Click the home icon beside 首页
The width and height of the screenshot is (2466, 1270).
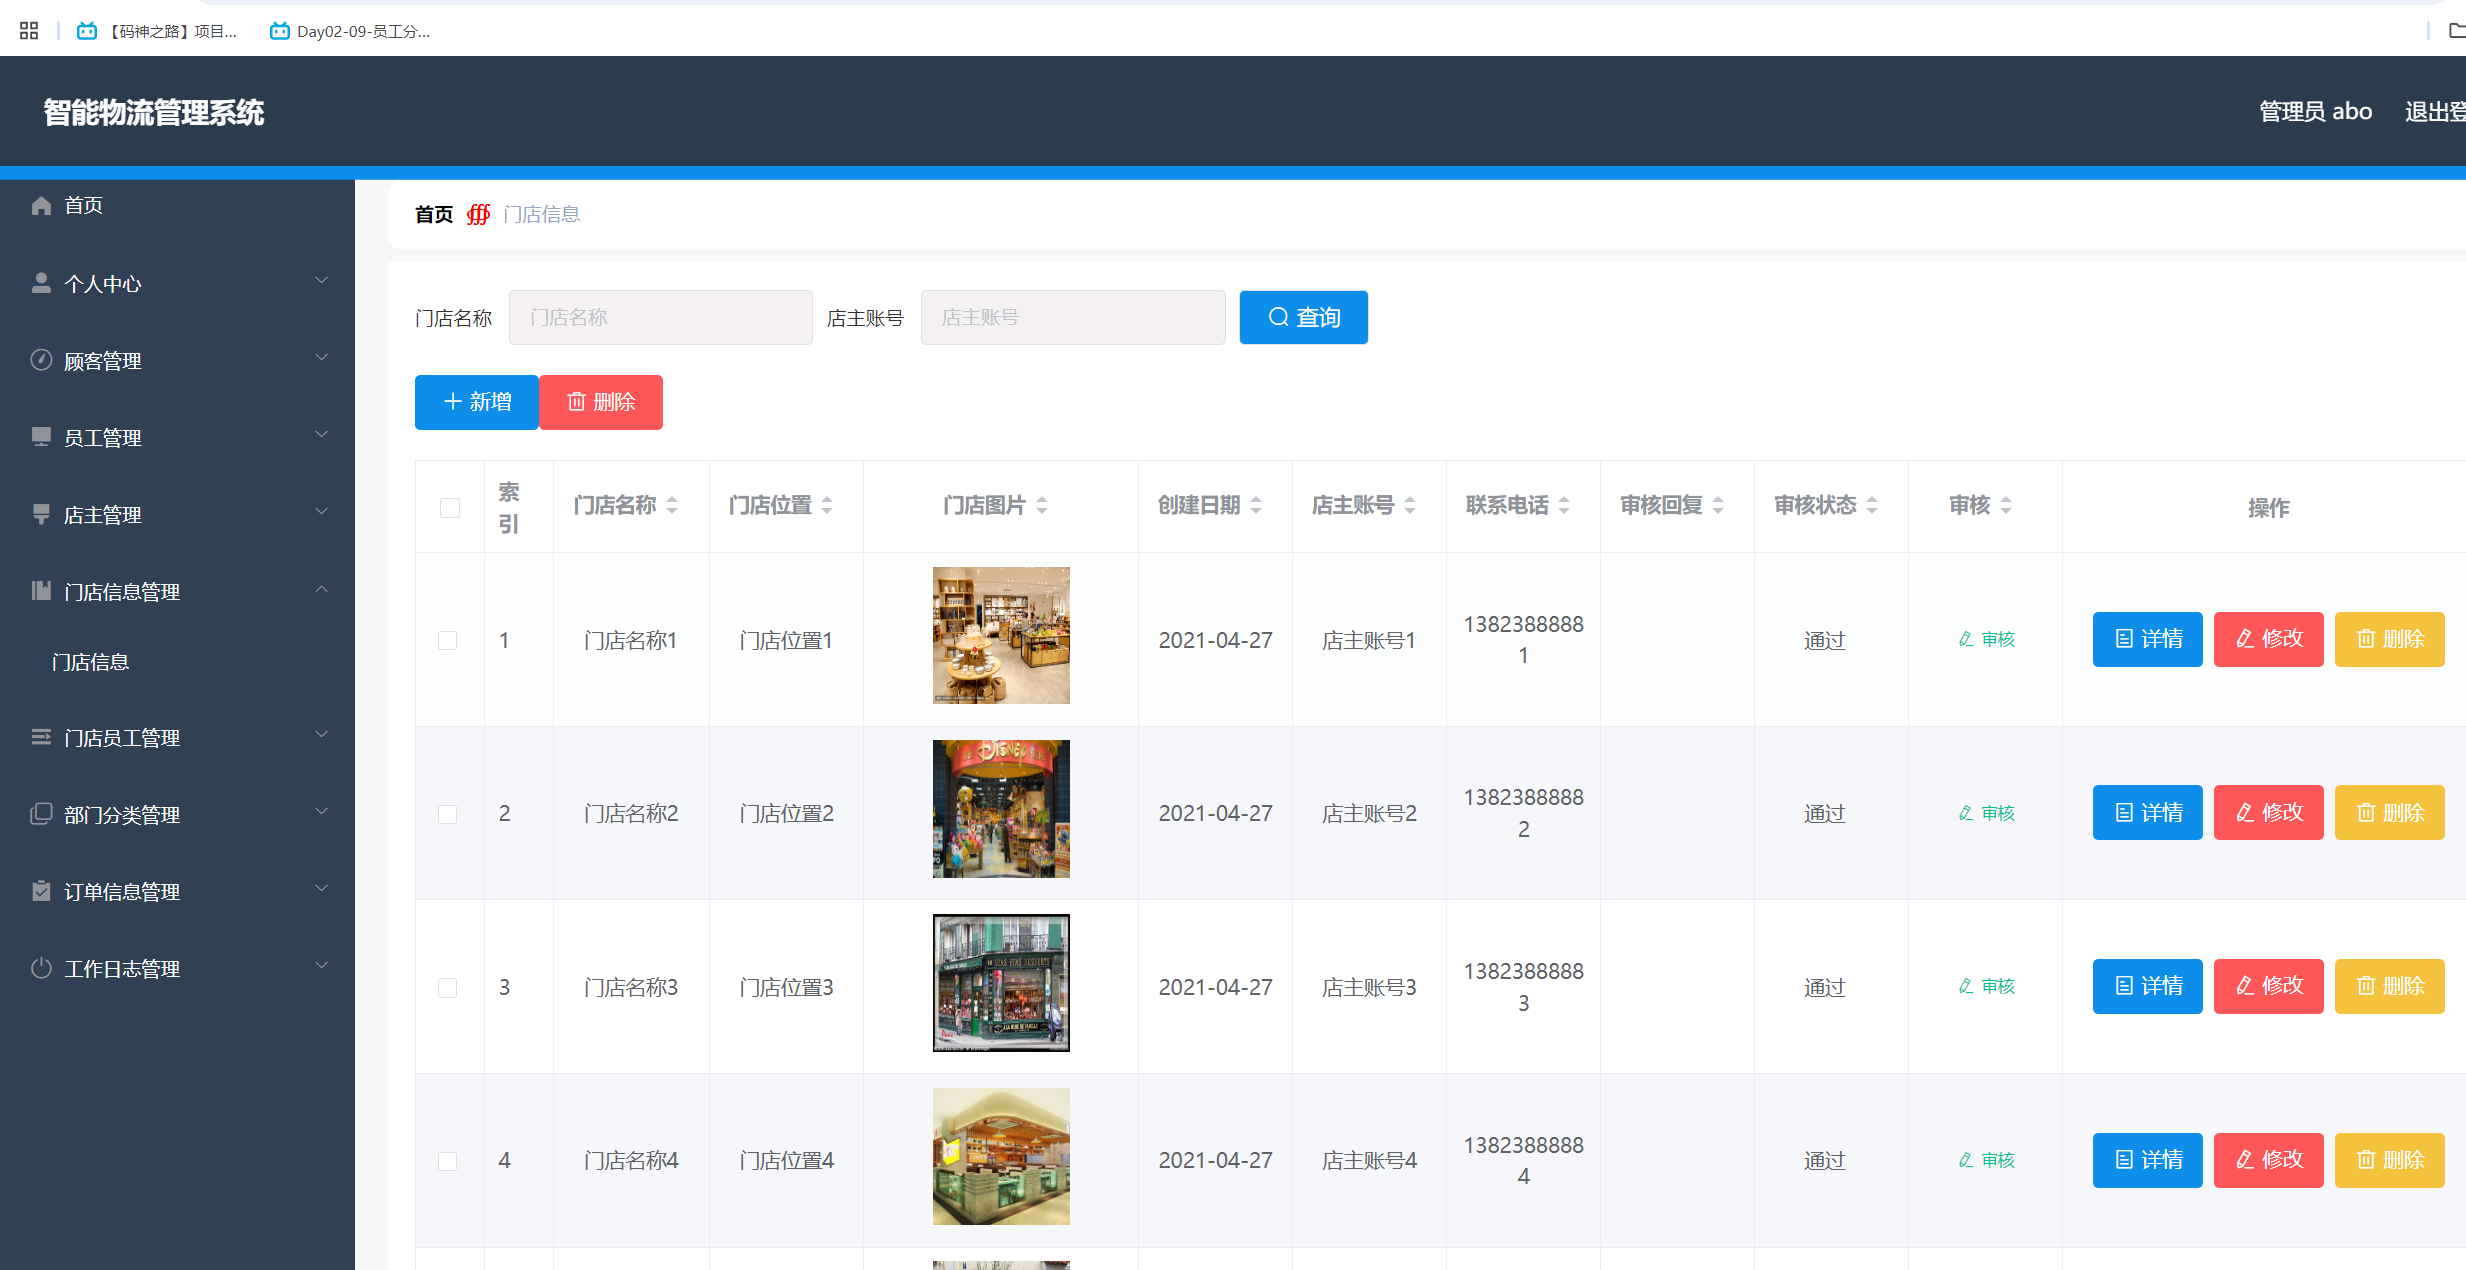[x=41, y=205]
